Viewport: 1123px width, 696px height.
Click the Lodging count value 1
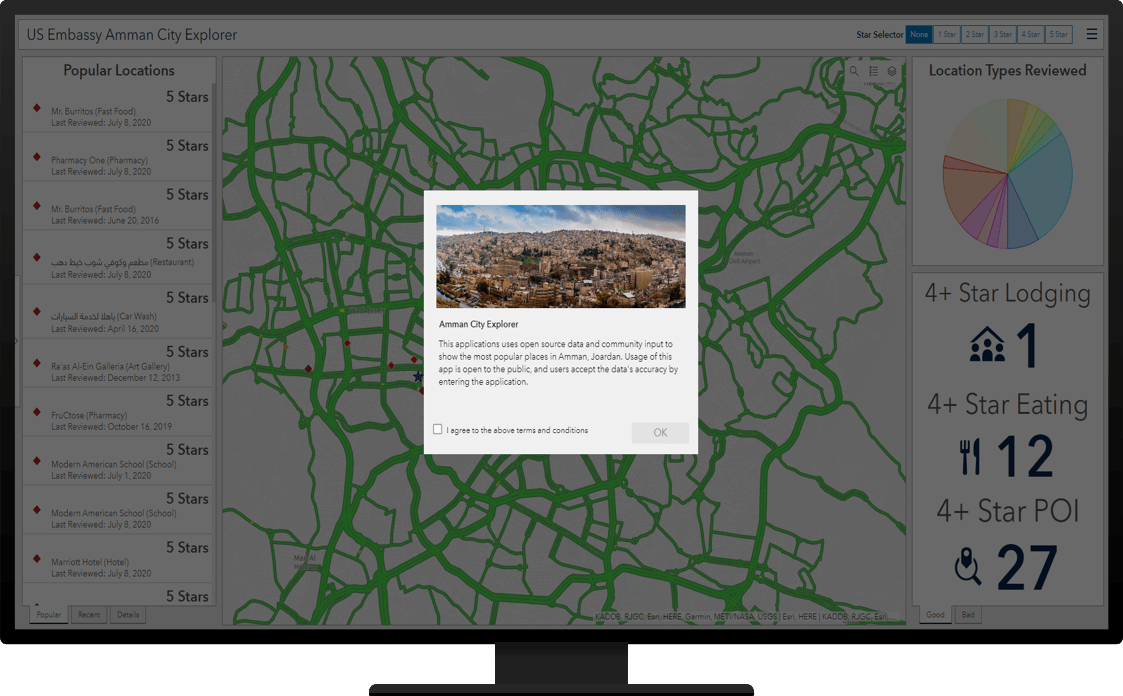[1028, 345]
